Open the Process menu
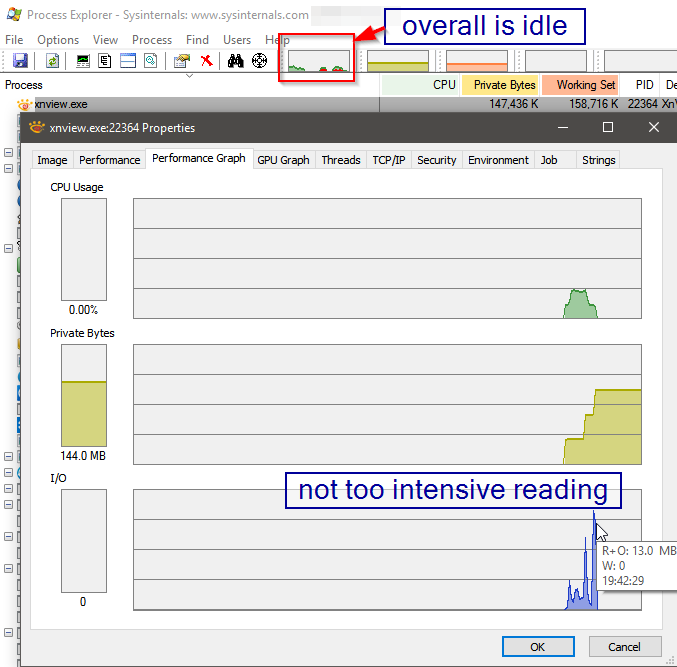Screen dimensions: 677x667 tap(152, 40)
